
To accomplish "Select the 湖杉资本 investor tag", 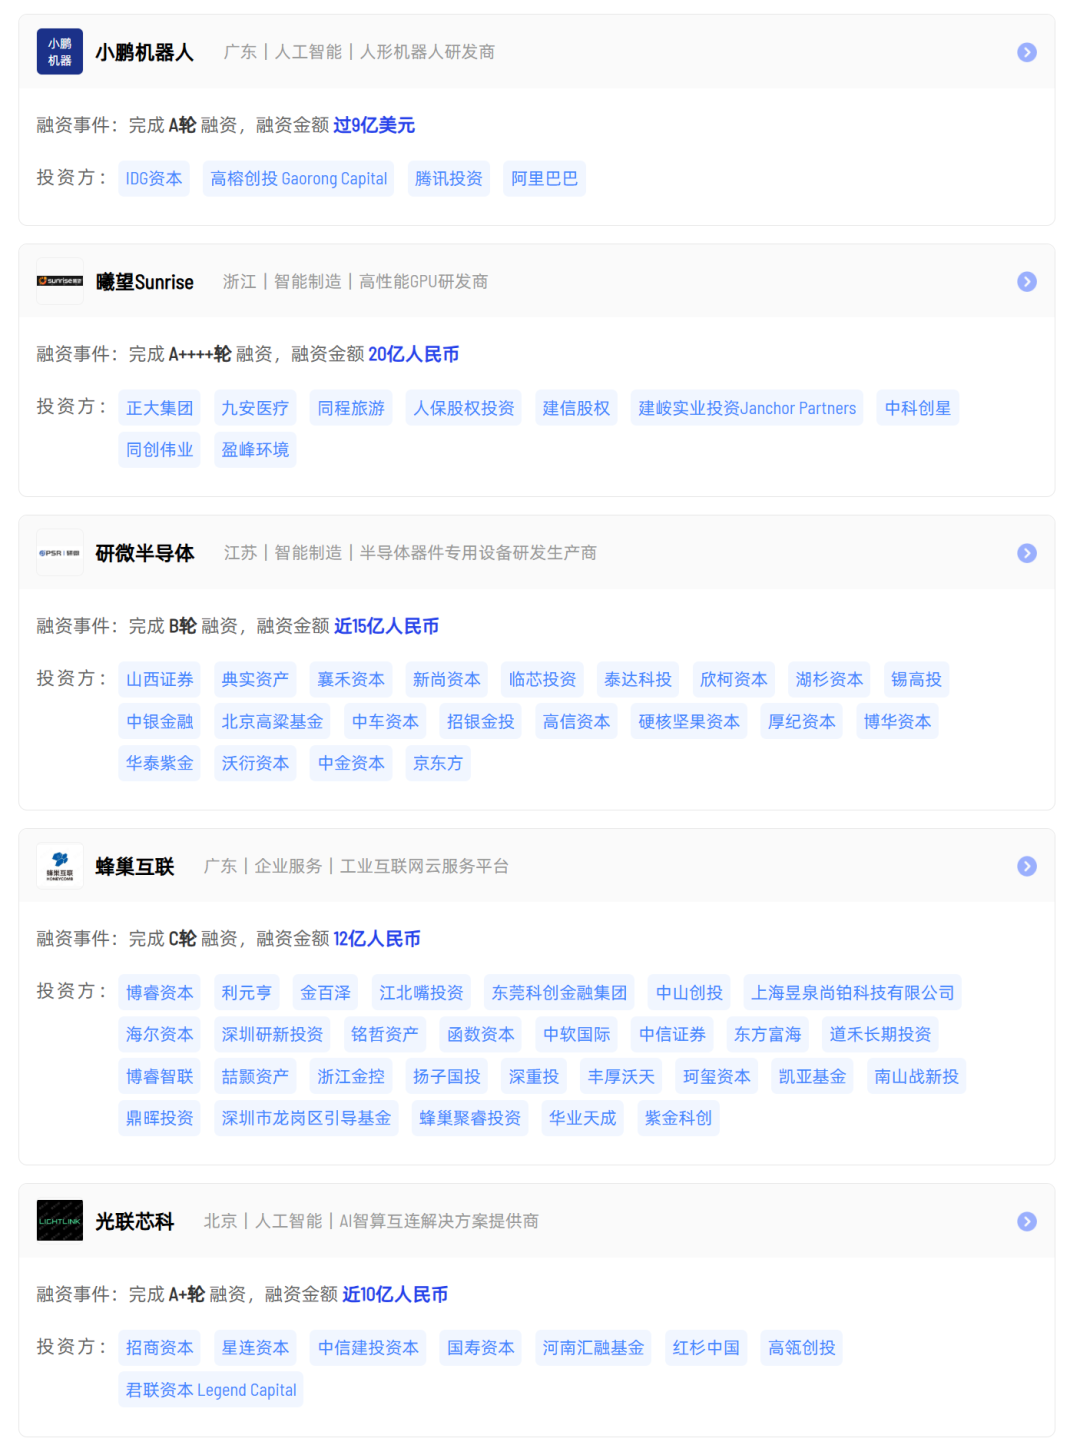I will coord(829,680).
